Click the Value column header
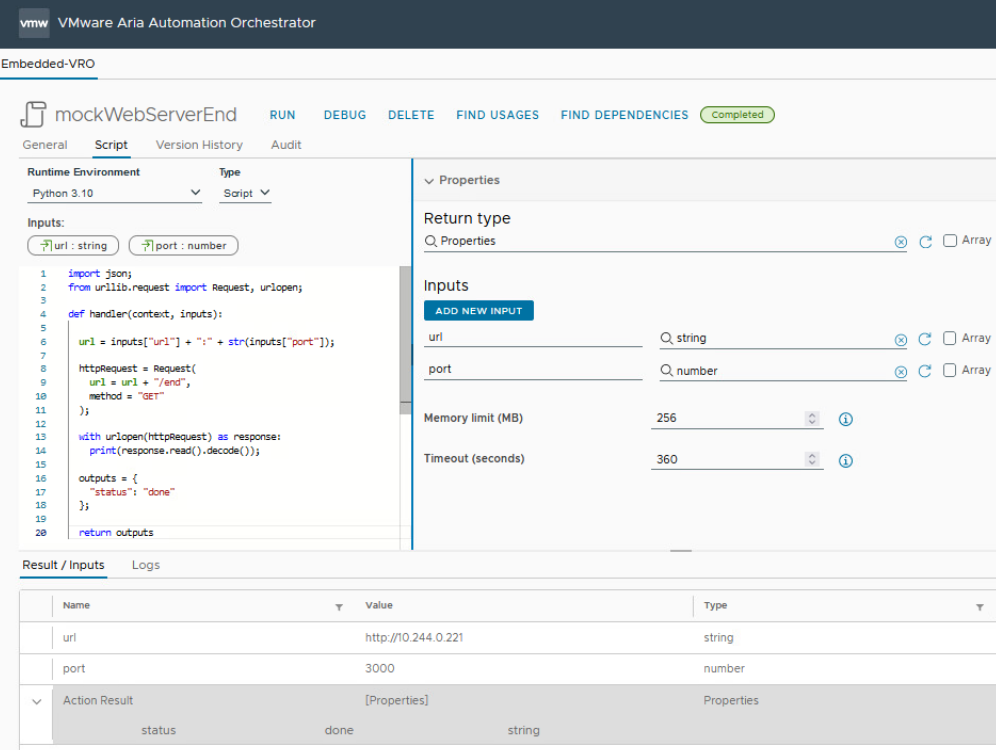 tap(379, 605)
